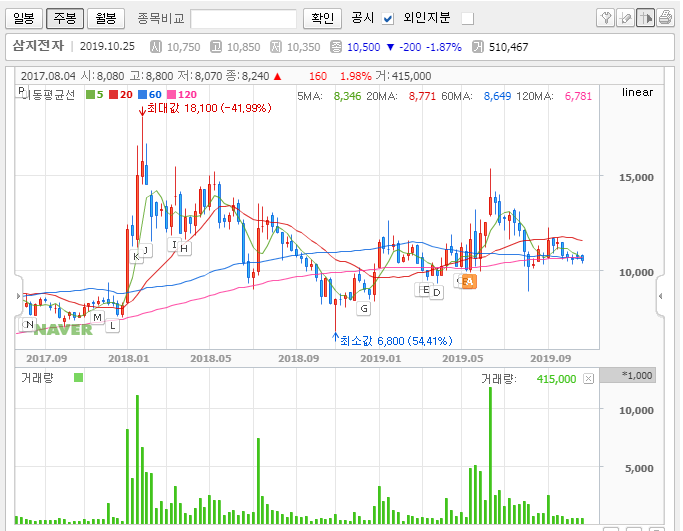Print the chart using the printer icon

[666, 18]
